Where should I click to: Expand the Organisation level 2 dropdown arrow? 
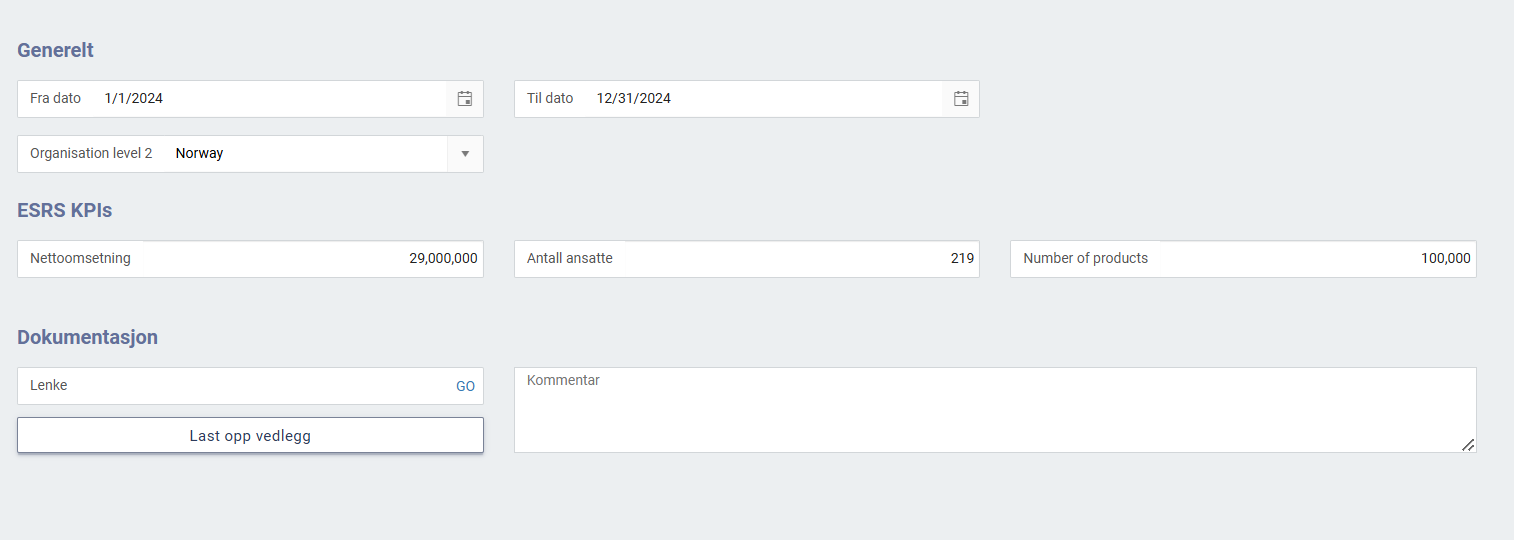[x=465, y=154]
